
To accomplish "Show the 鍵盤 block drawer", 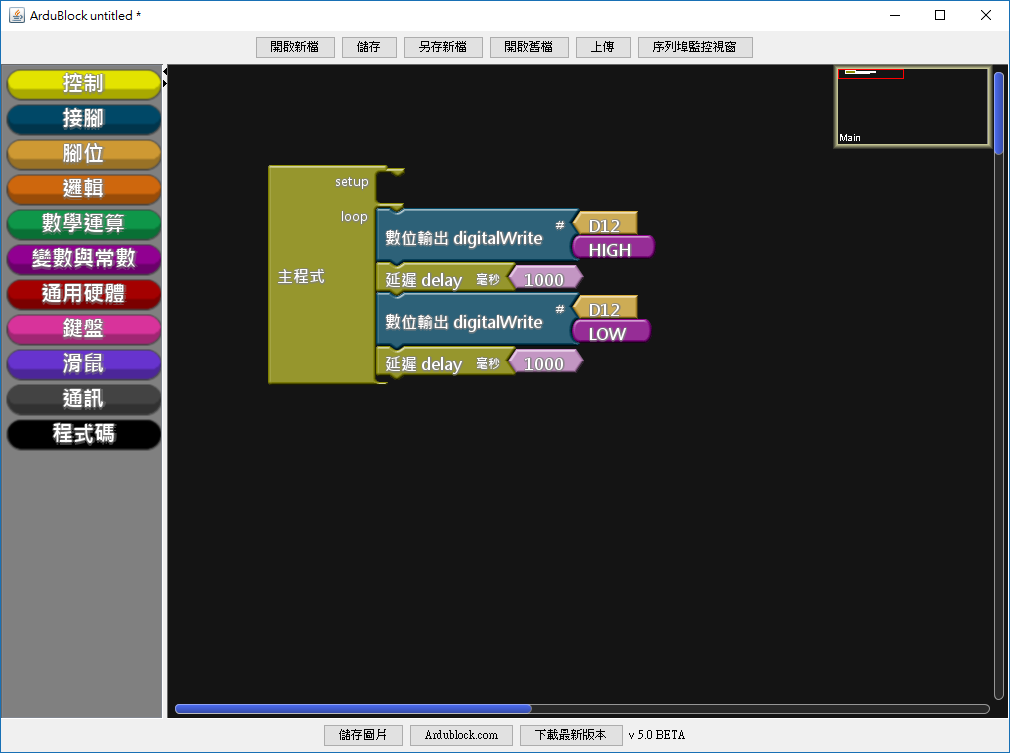I will coord(84,329).
